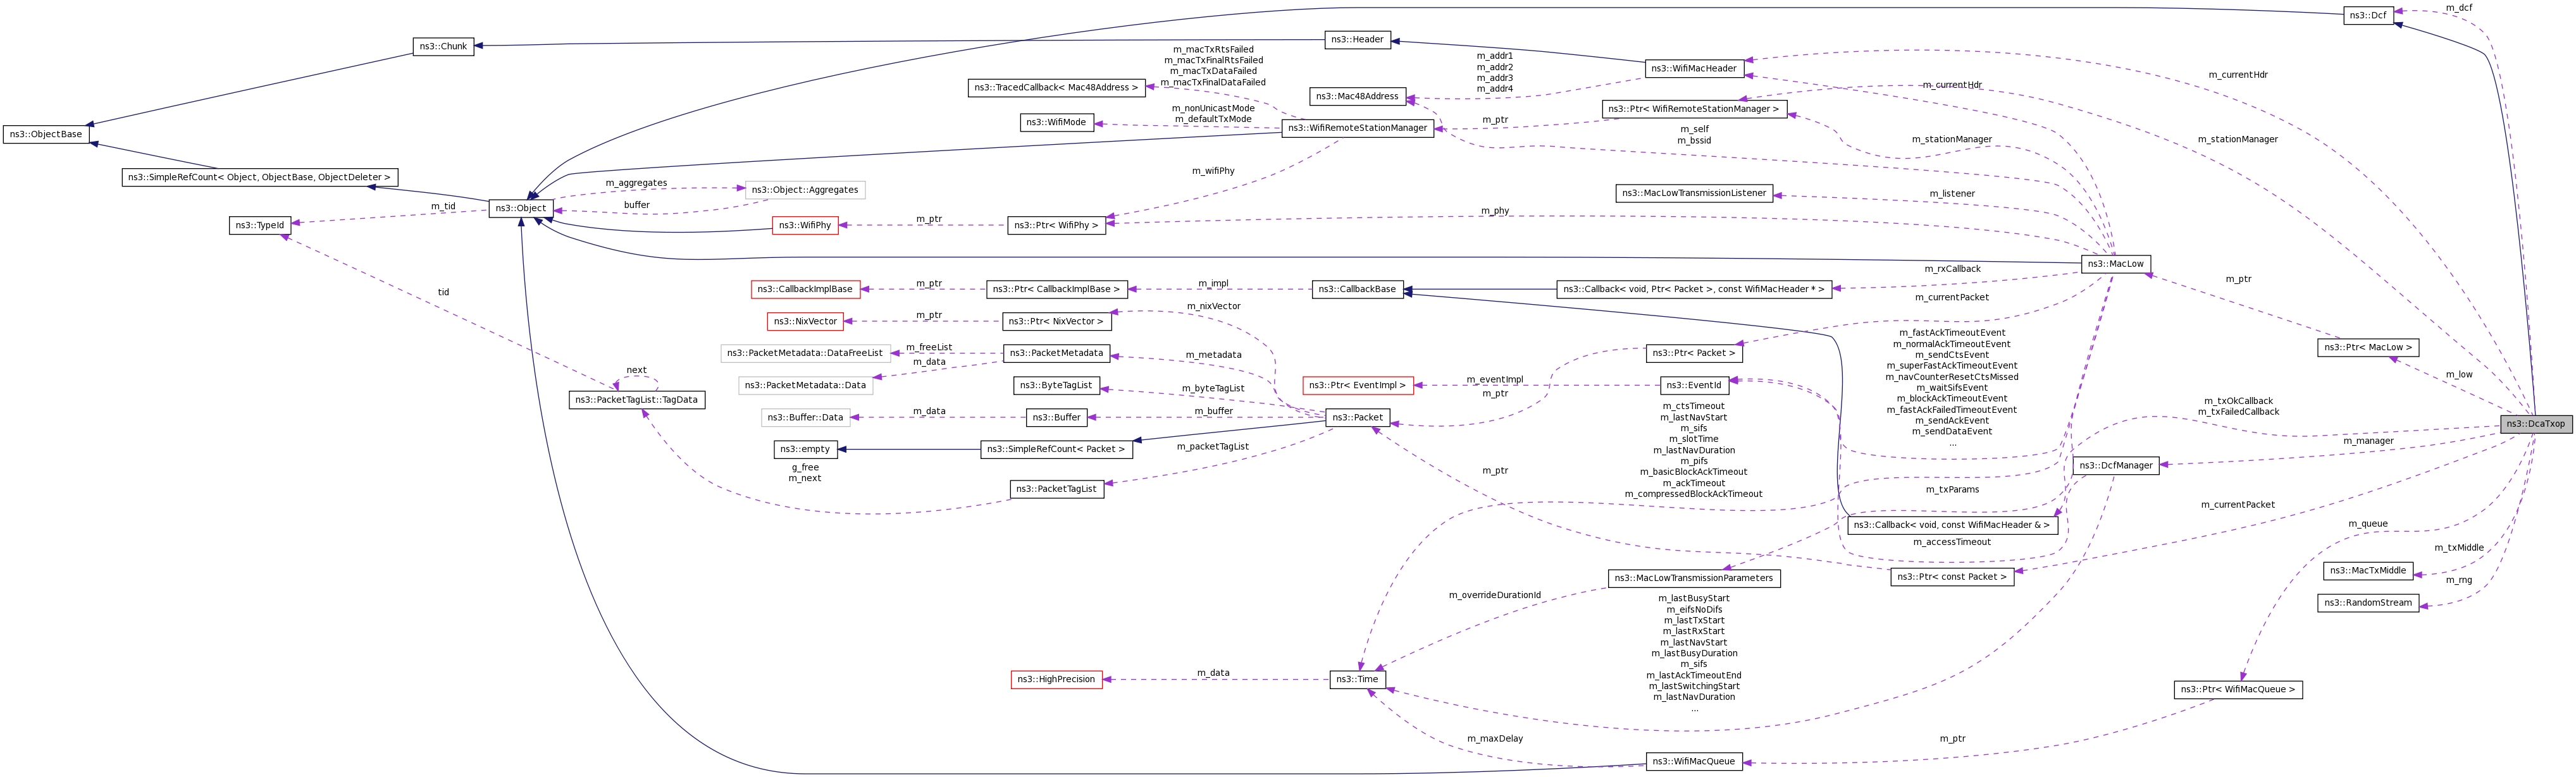
Task: Open the ns3::Header node
Action: [x=1357, y=39]
